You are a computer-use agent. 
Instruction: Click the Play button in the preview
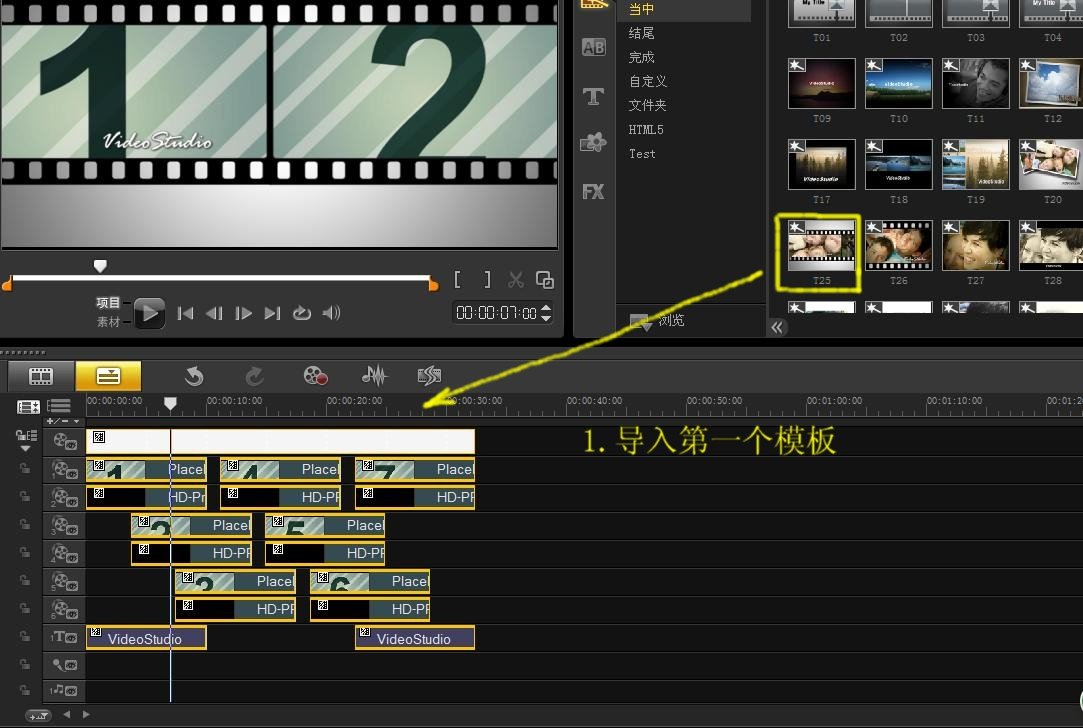tap(149, 313)
